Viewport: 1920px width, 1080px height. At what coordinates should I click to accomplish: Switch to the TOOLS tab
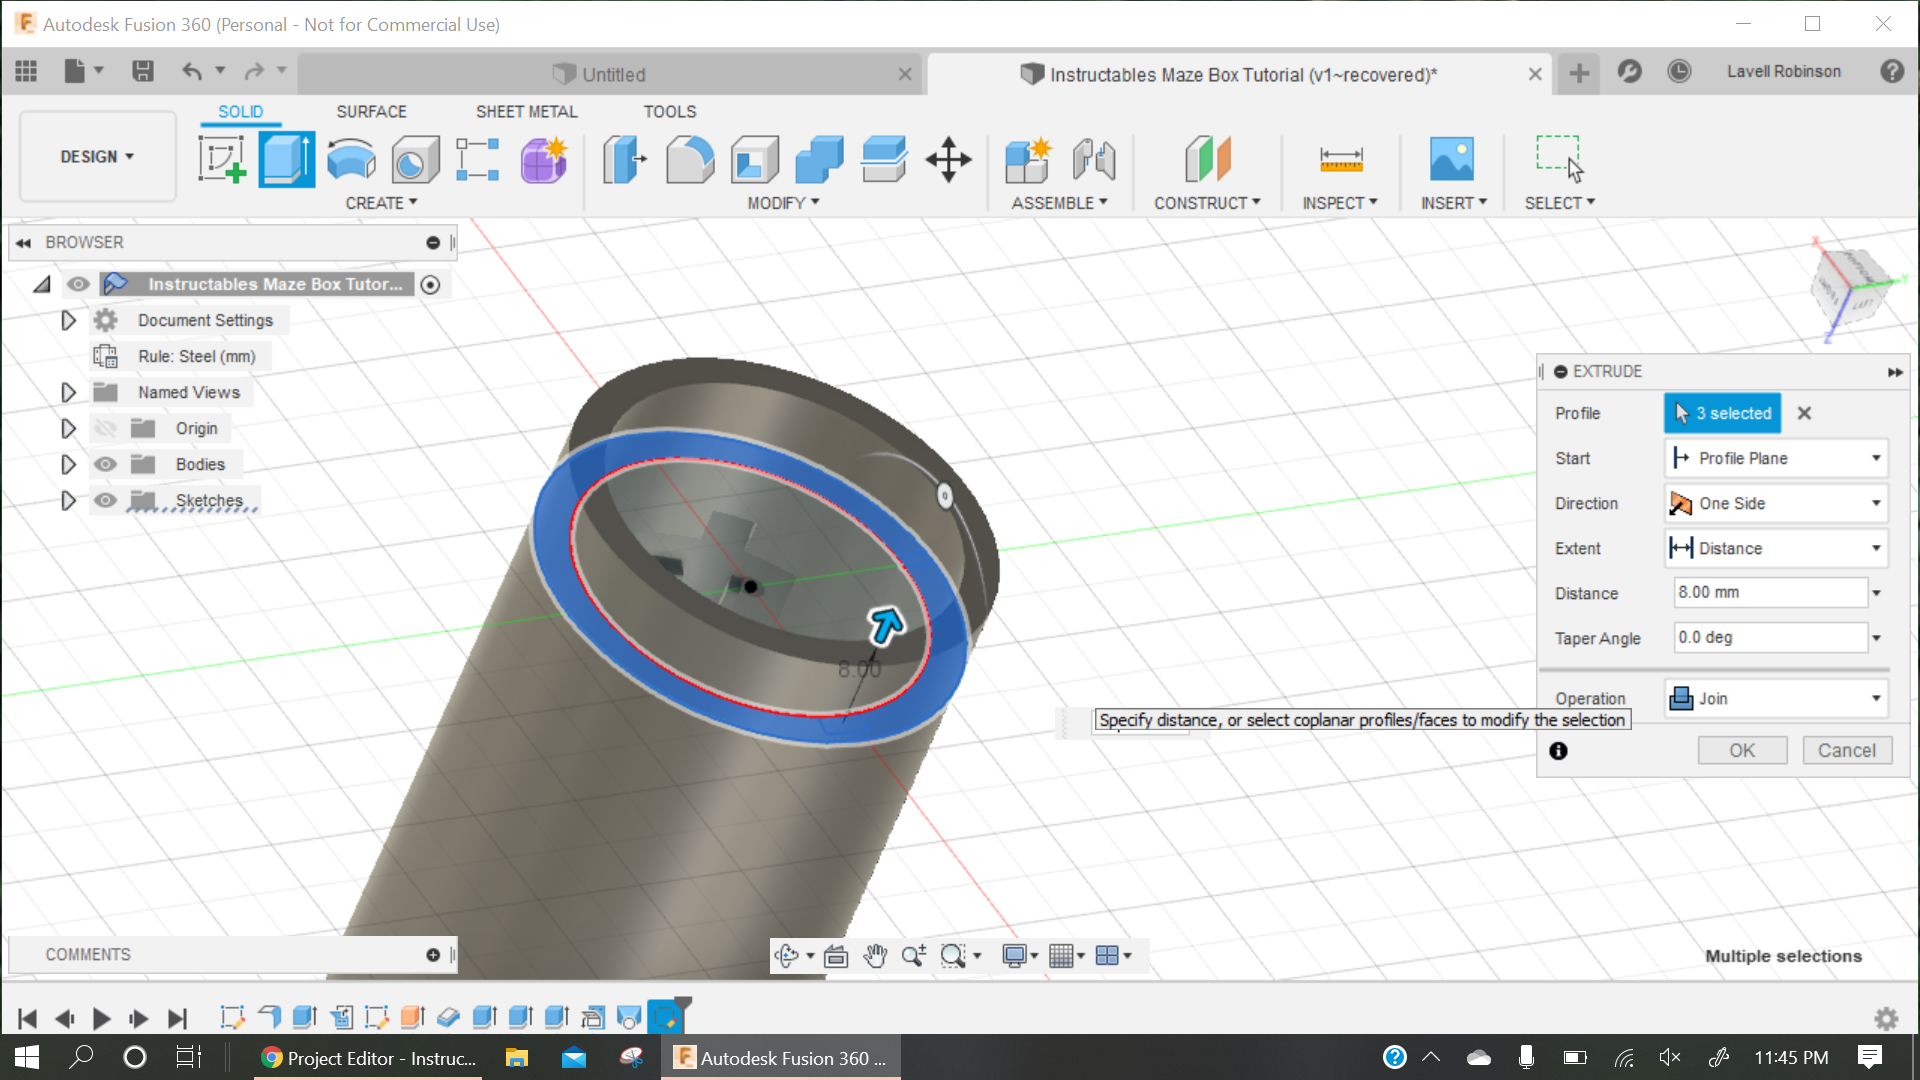click(x=669, y=112)
